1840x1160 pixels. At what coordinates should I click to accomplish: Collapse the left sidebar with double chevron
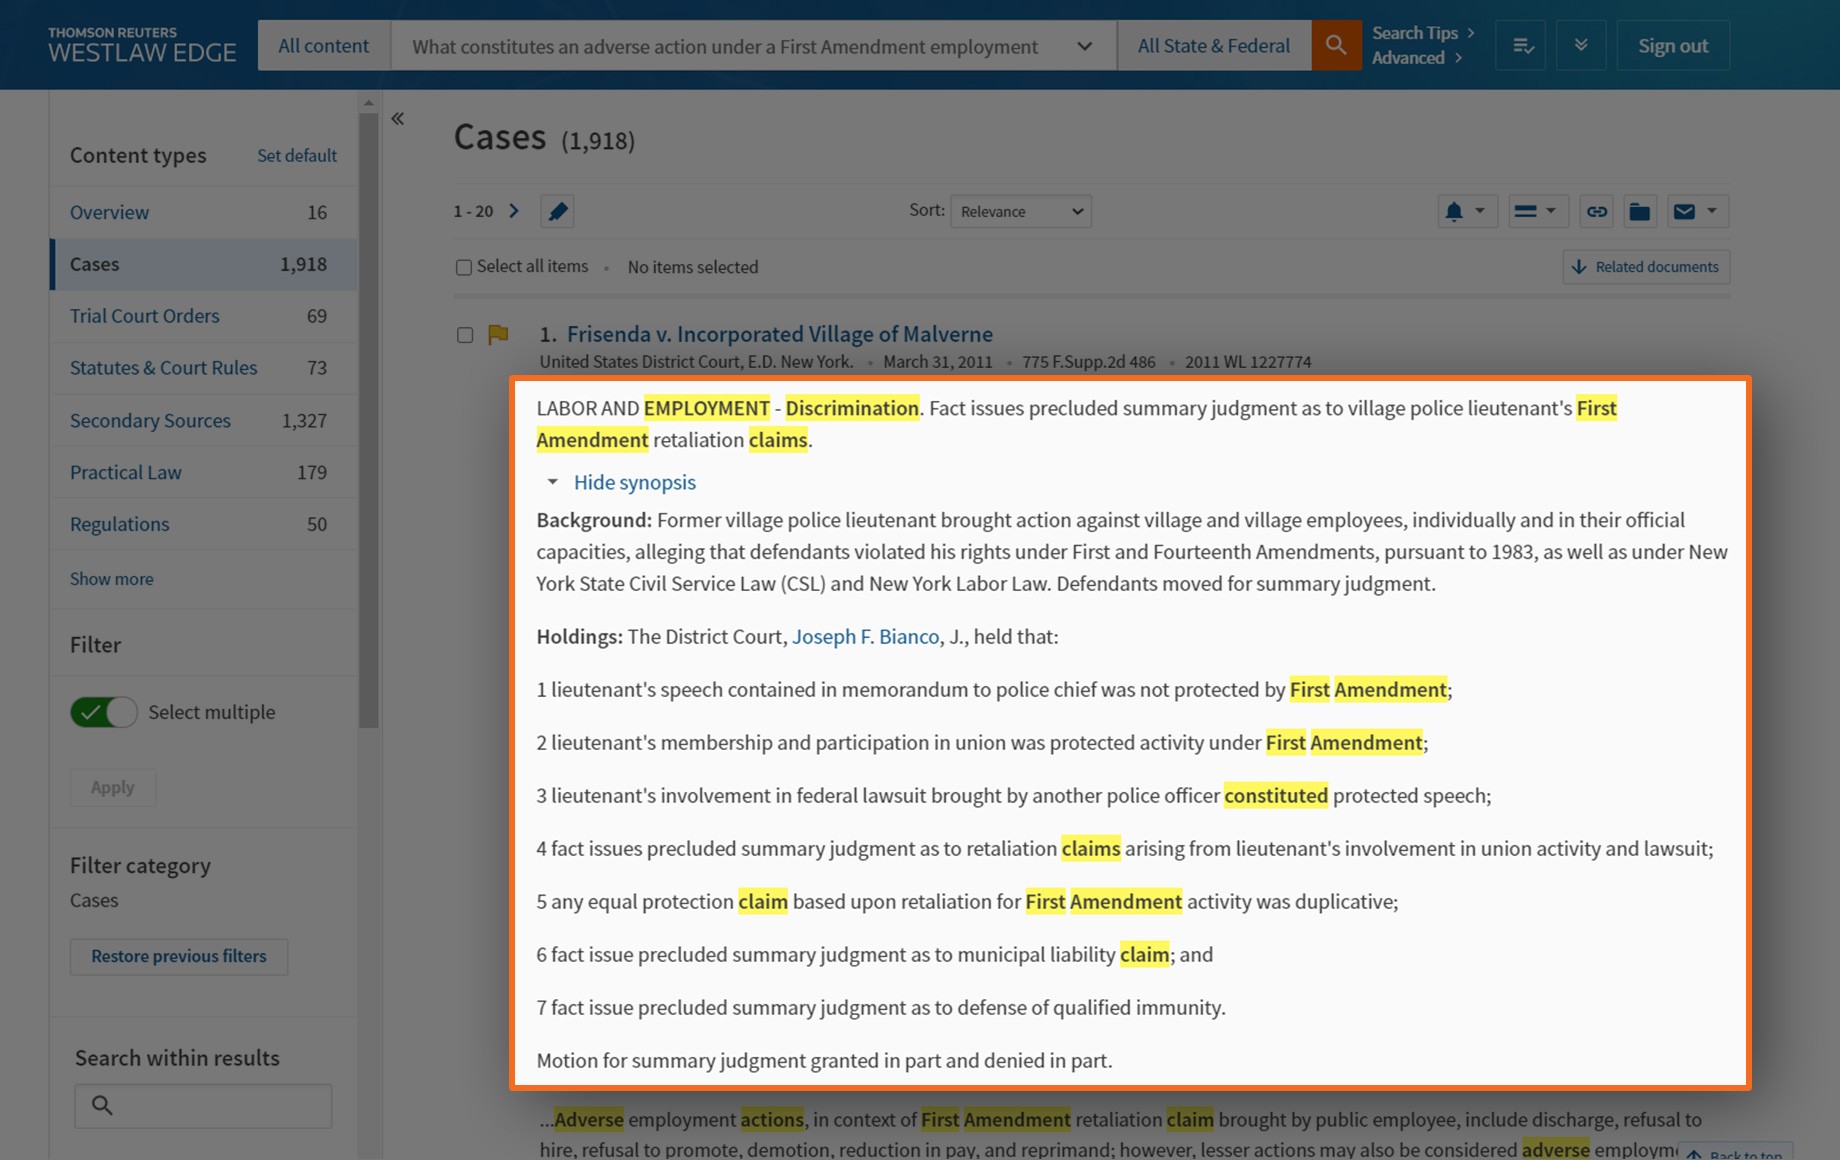398,119
